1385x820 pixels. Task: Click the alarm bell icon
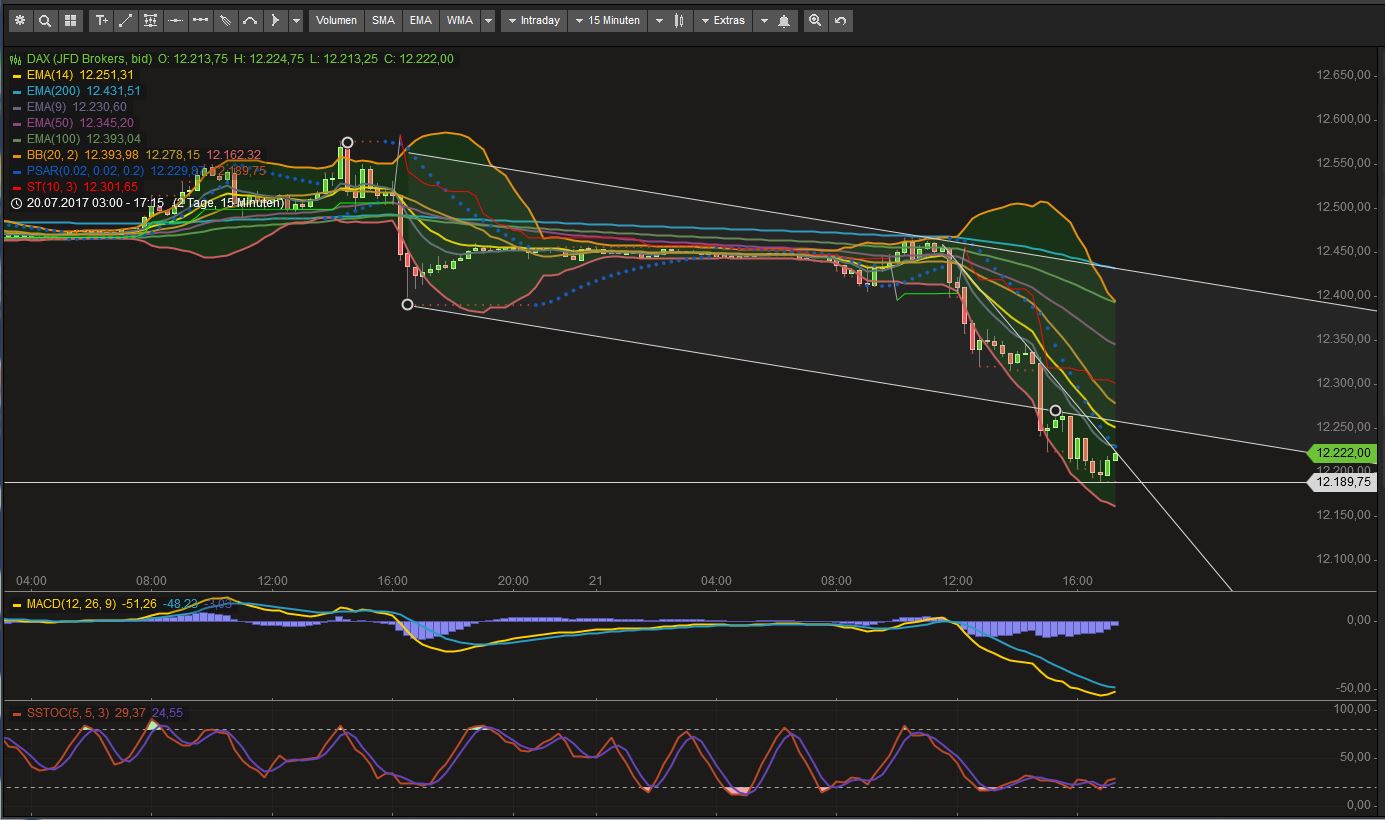(x=784, y=20)
